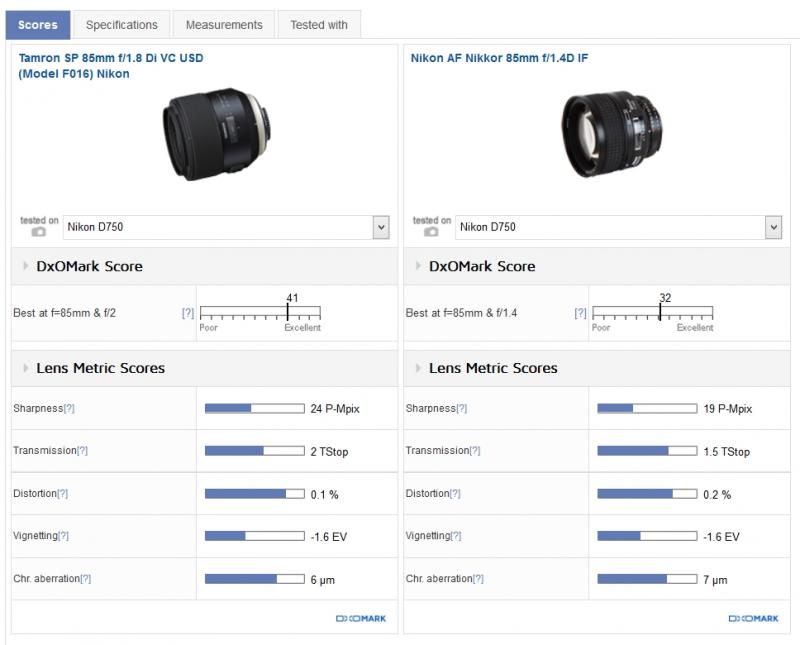This screenshot has width=800, height=645.
Task: Open the Specifications tab
Action: pos(121,24)
